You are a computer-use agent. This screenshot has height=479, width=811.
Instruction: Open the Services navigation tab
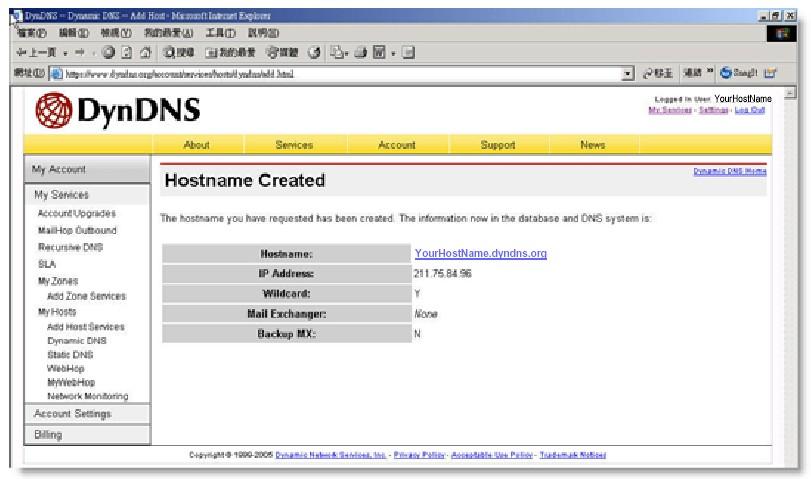click(x=294, y=145)
